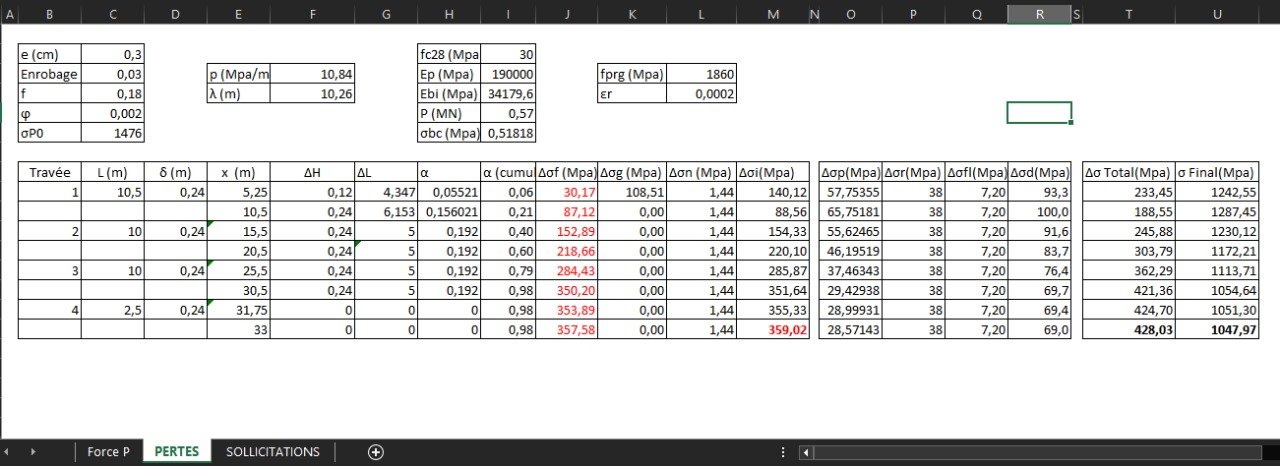Select the Δσ Total(Mpa) header cell
This screenshot has height=466, width=1280.
[x=1128, y=172]
